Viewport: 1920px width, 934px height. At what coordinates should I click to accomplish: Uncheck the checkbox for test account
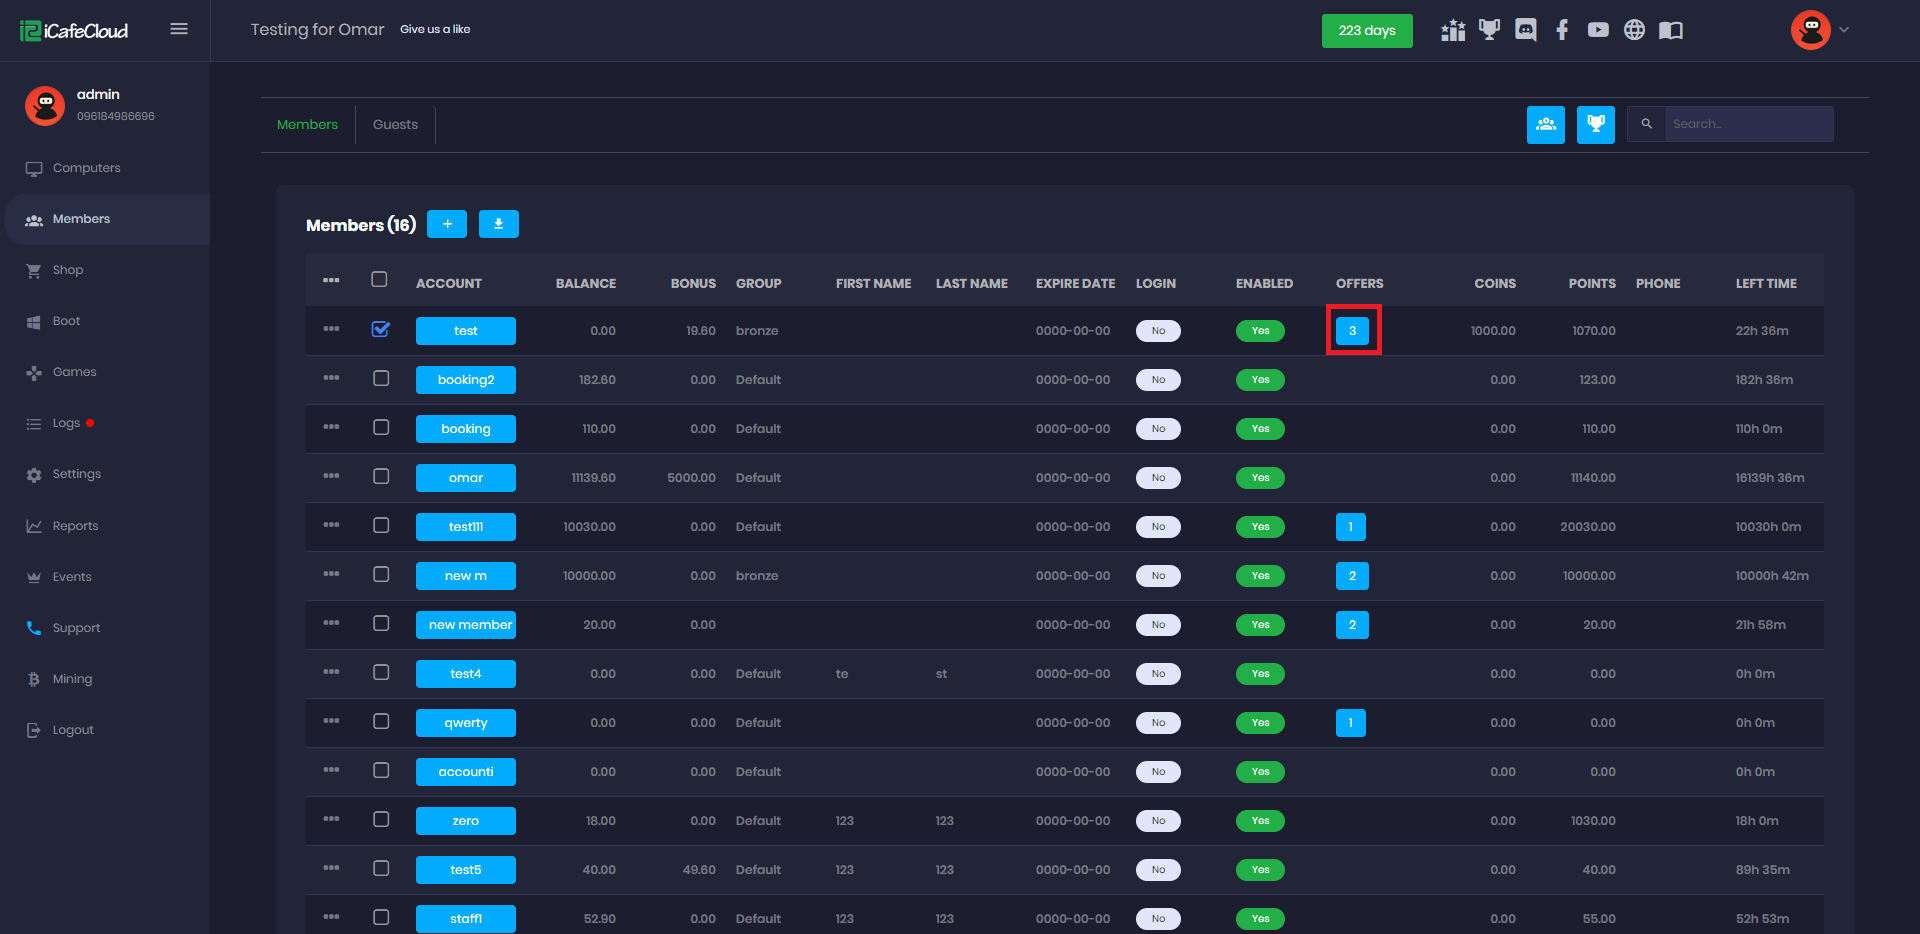pyautogui.click(x=381, y=329)
